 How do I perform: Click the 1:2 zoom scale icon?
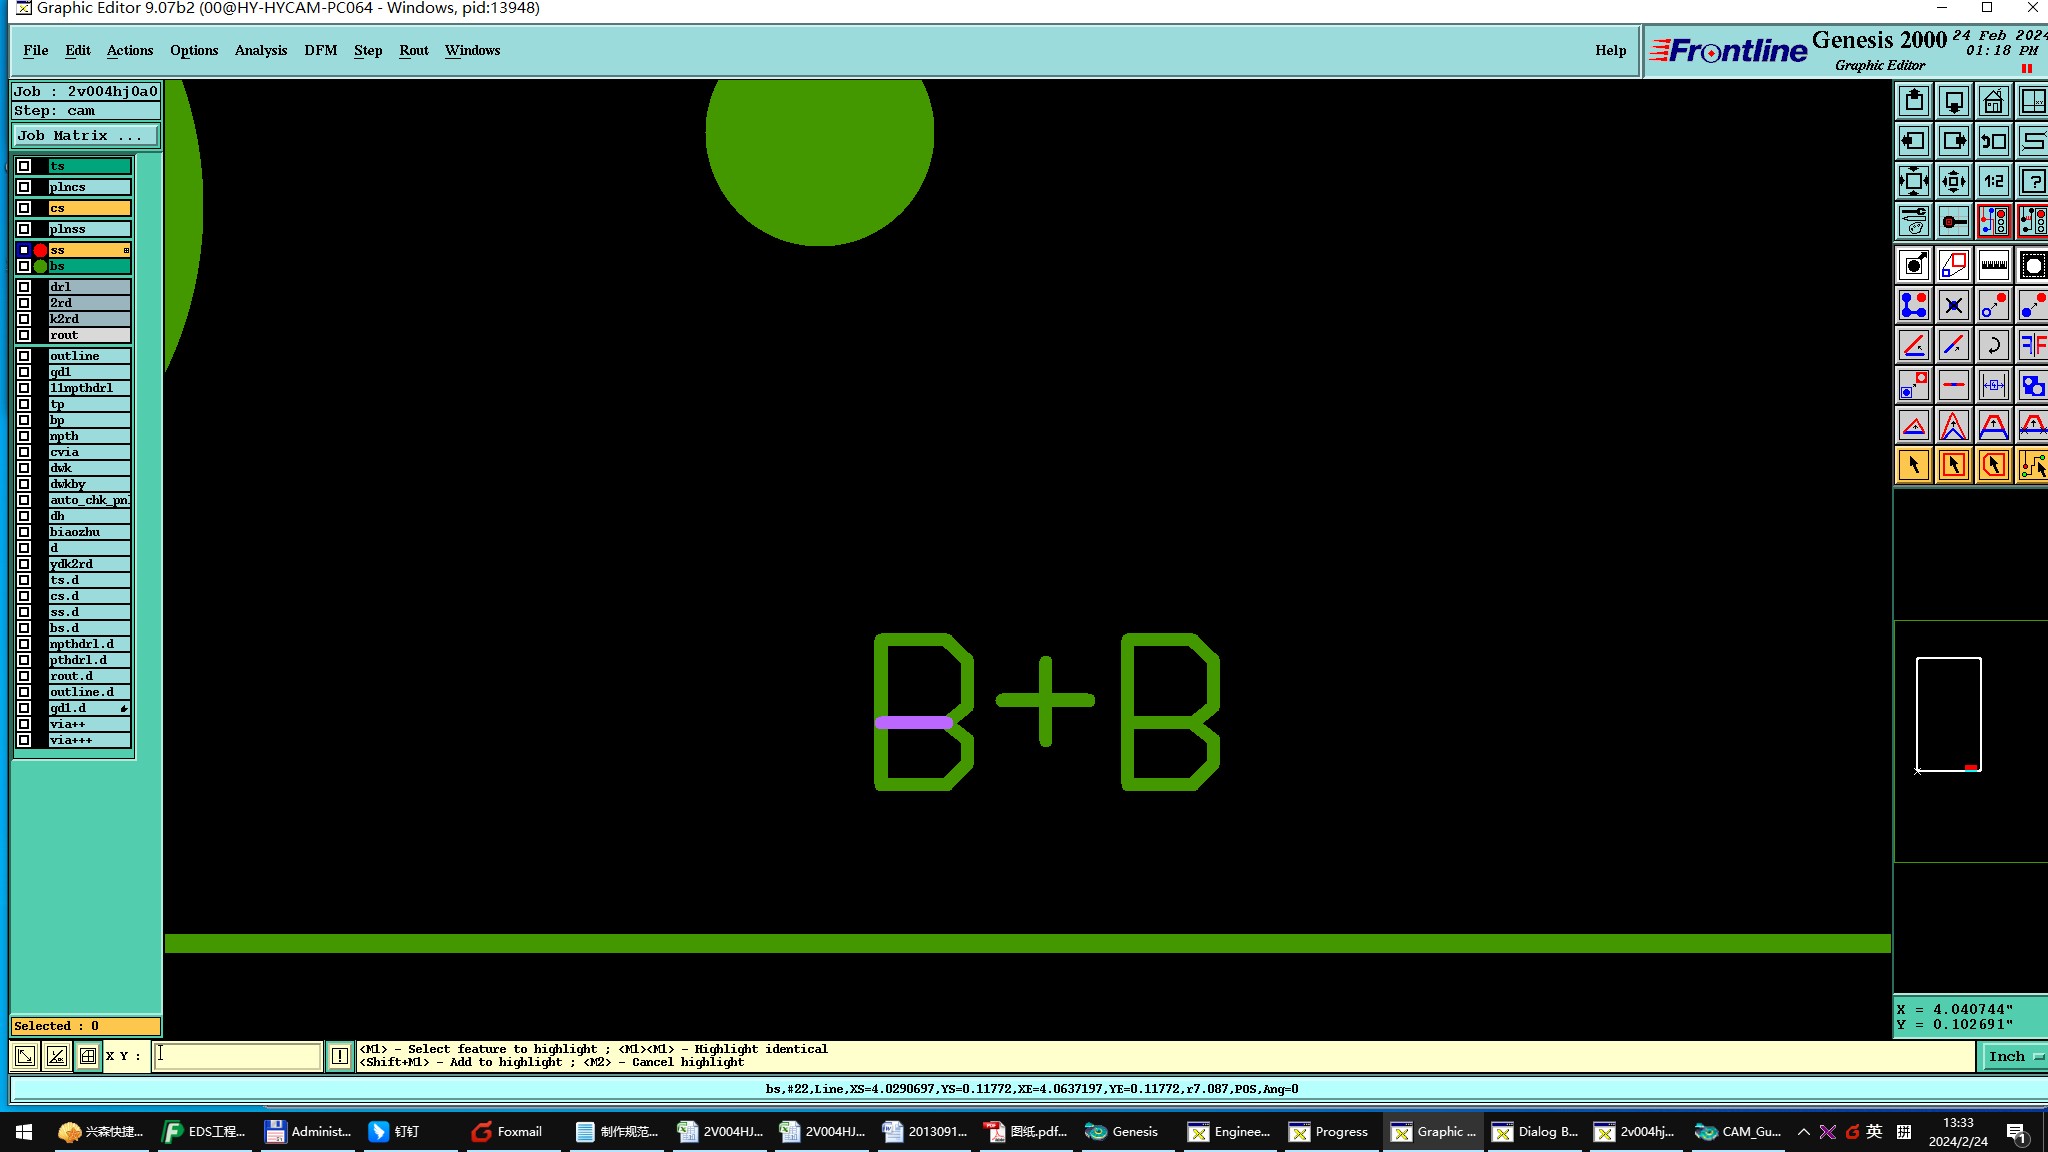point(1993,181)
